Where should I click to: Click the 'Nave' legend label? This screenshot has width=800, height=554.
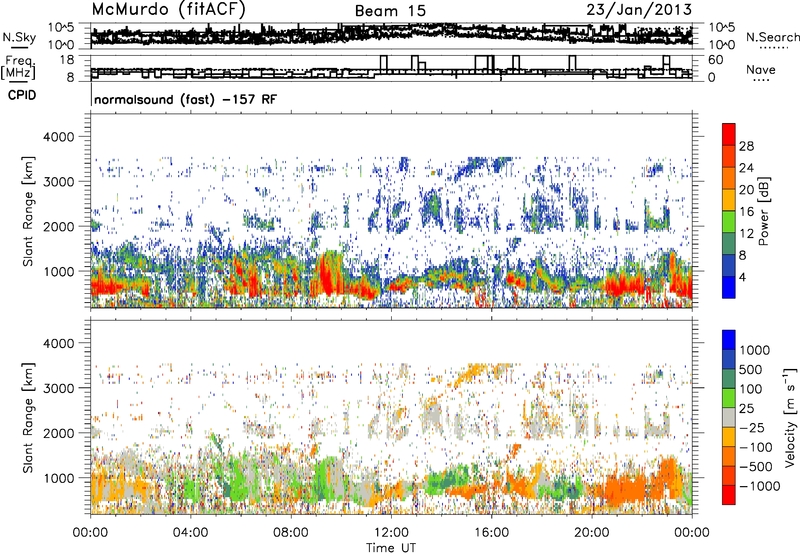click(x=761, y=70)
